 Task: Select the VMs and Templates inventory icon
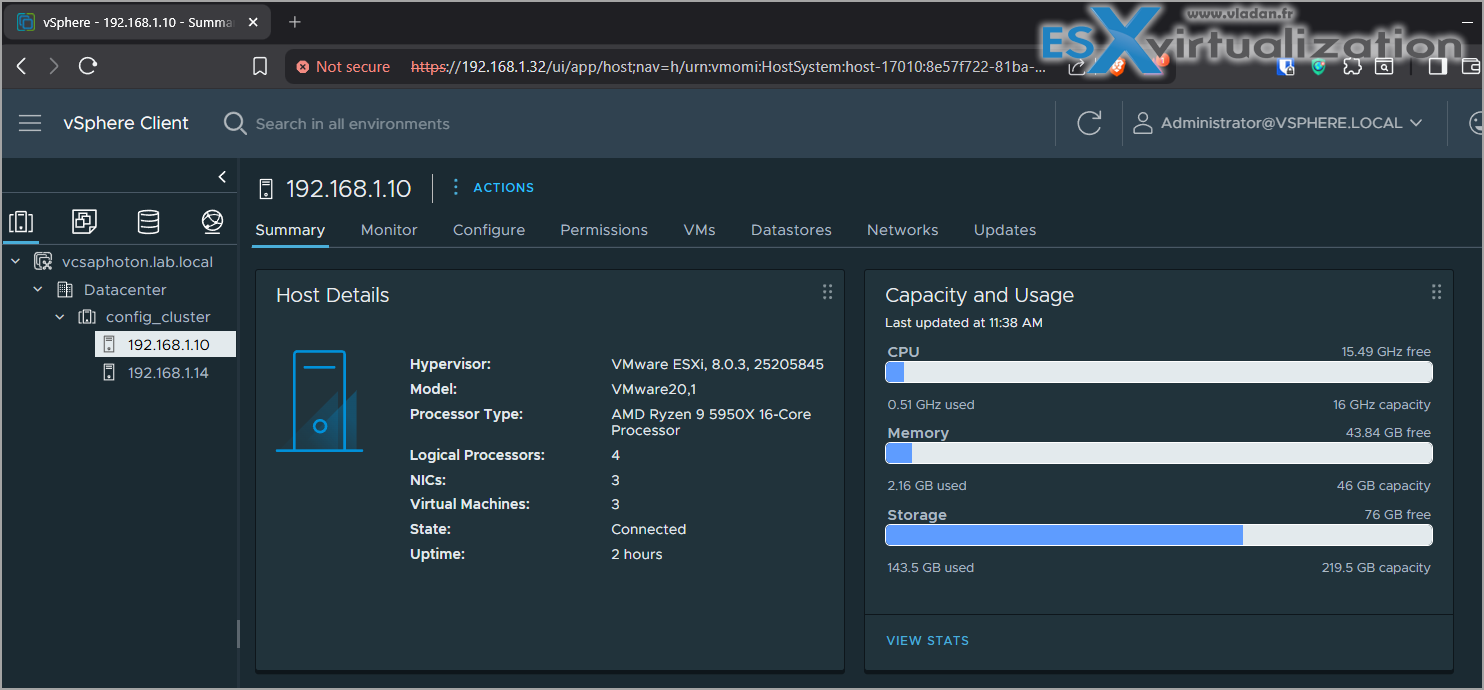84,222
